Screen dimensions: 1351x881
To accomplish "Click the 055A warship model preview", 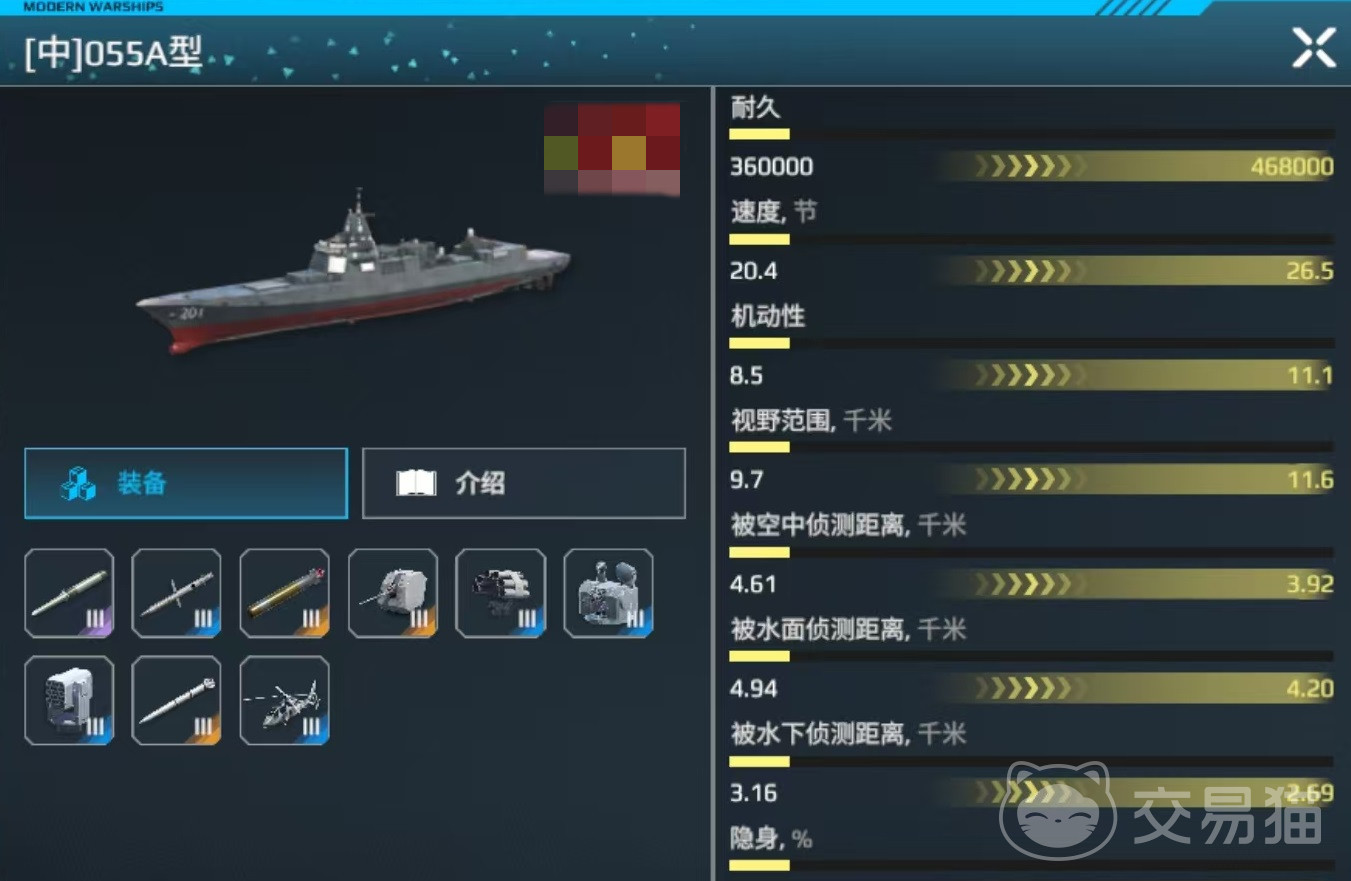I will point(353,272).
